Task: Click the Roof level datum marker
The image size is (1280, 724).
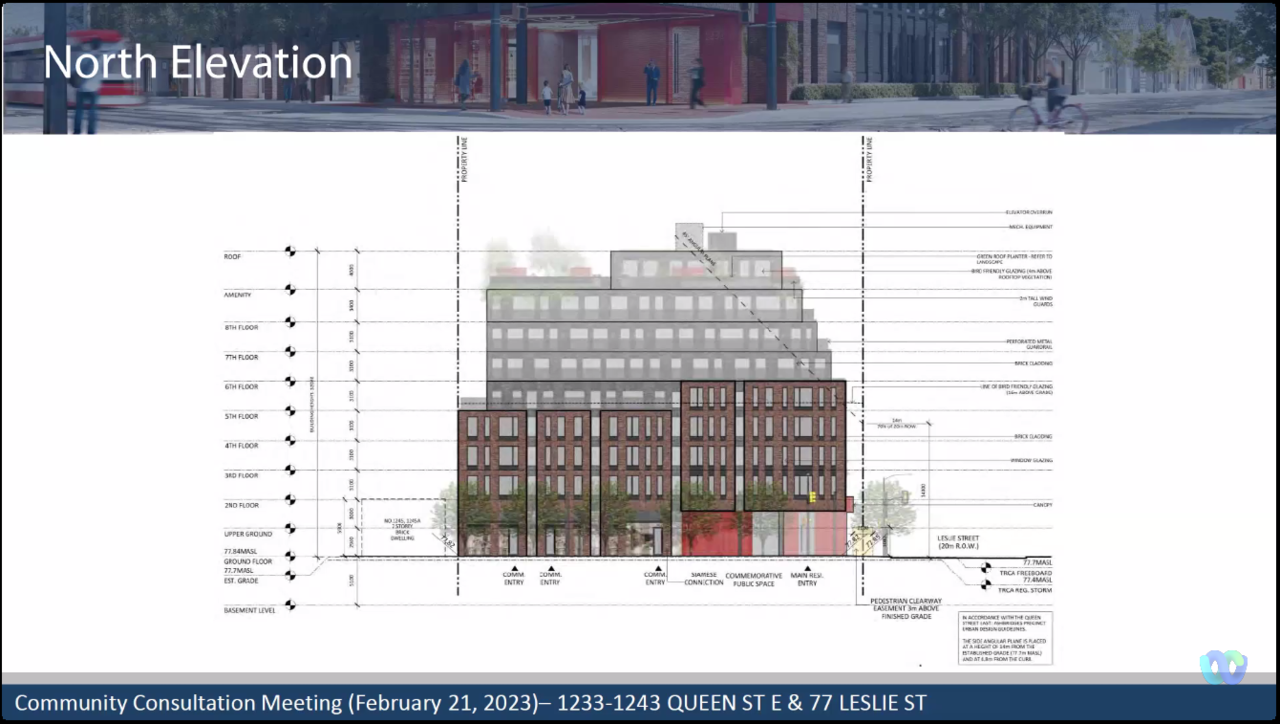Action: [290, 251]
